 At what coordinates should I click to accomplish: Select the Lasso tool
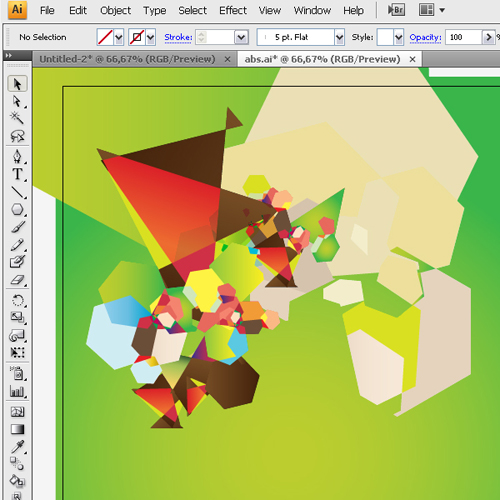[x=17, y=136]
